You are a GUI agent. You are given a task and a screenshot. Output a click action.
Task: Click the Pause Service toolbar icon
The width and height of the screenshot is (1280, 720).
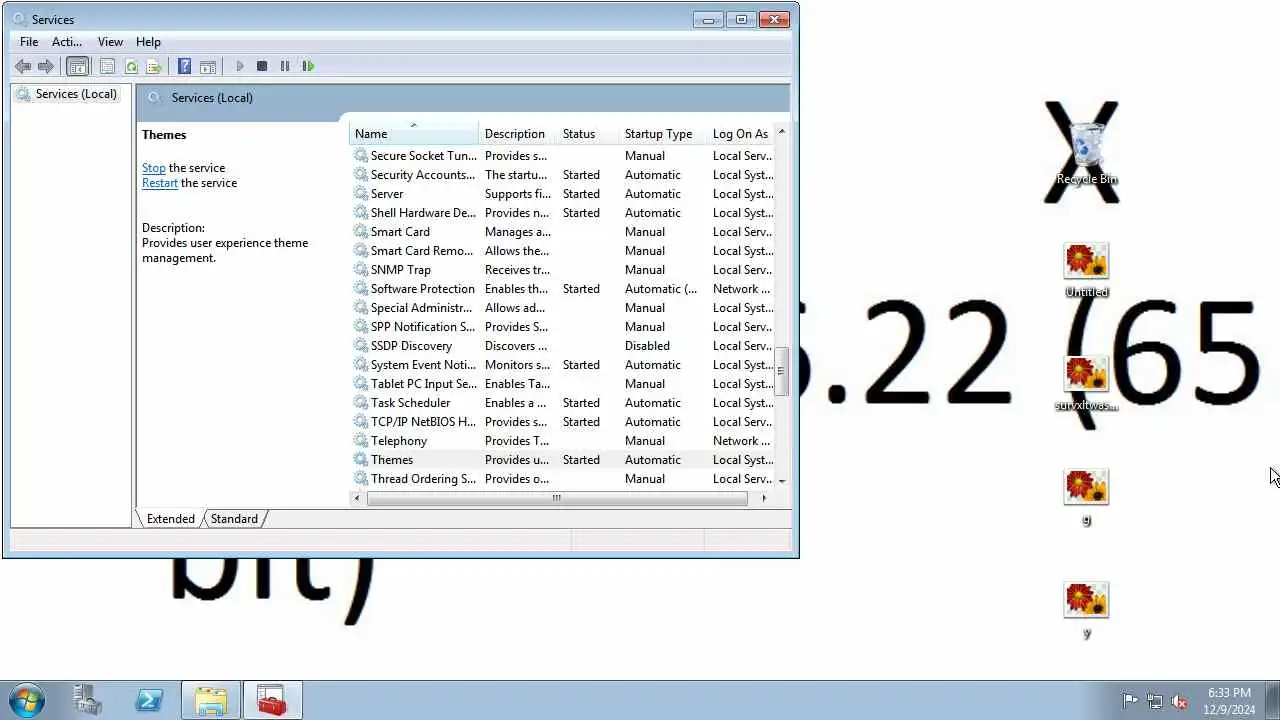(285, 66)
